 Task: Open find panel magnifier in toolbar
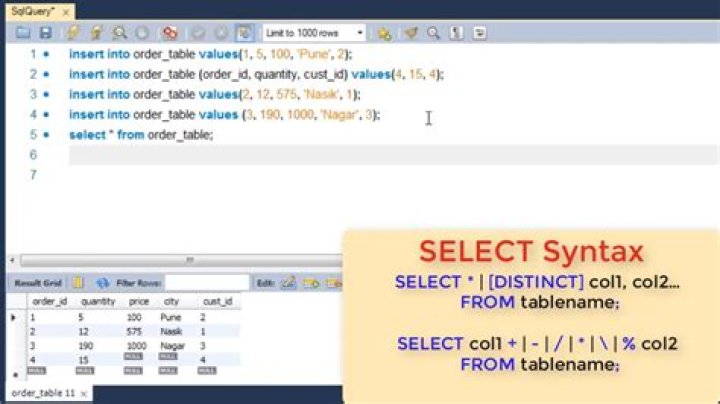click(x=433, y=33)
